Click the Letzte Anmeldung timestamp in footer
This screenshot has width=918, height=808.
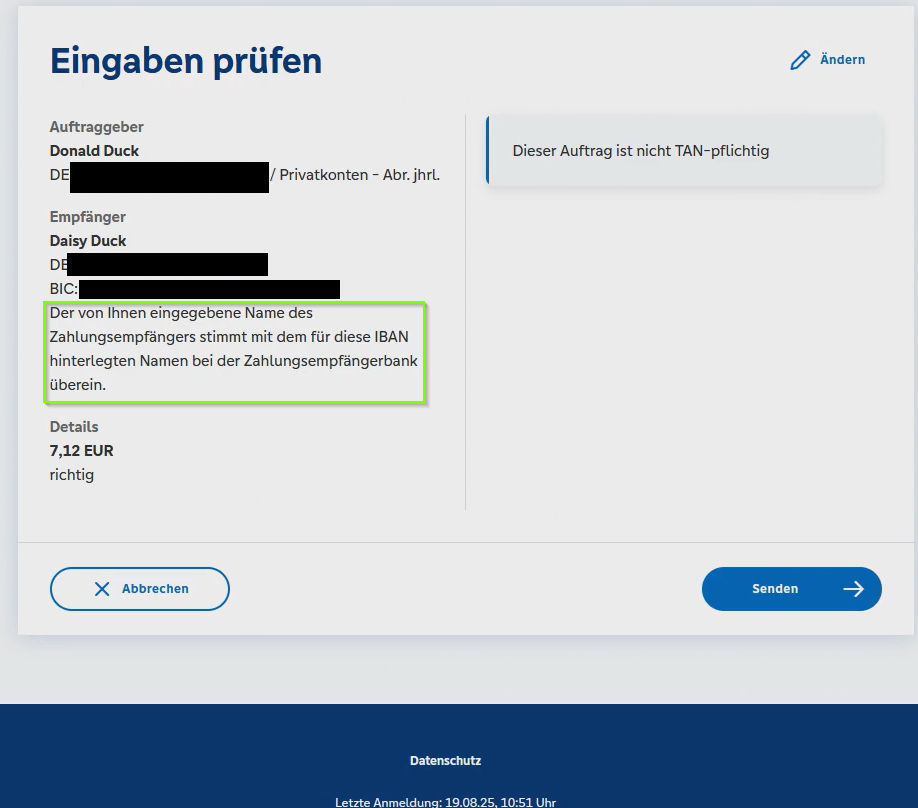click(x=445, y=801)
